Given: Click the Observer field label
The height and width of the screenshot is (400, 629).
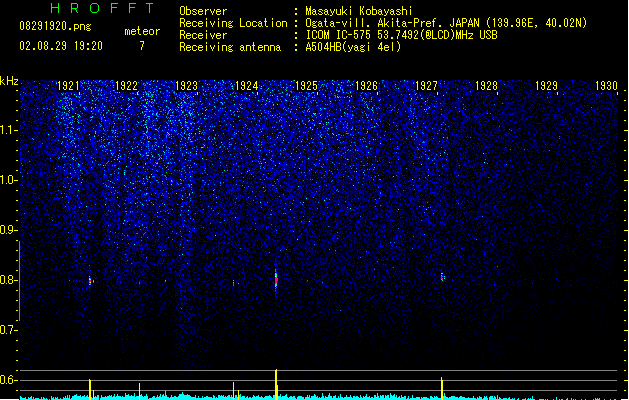Looking at the screenshot, I should 203,11.
